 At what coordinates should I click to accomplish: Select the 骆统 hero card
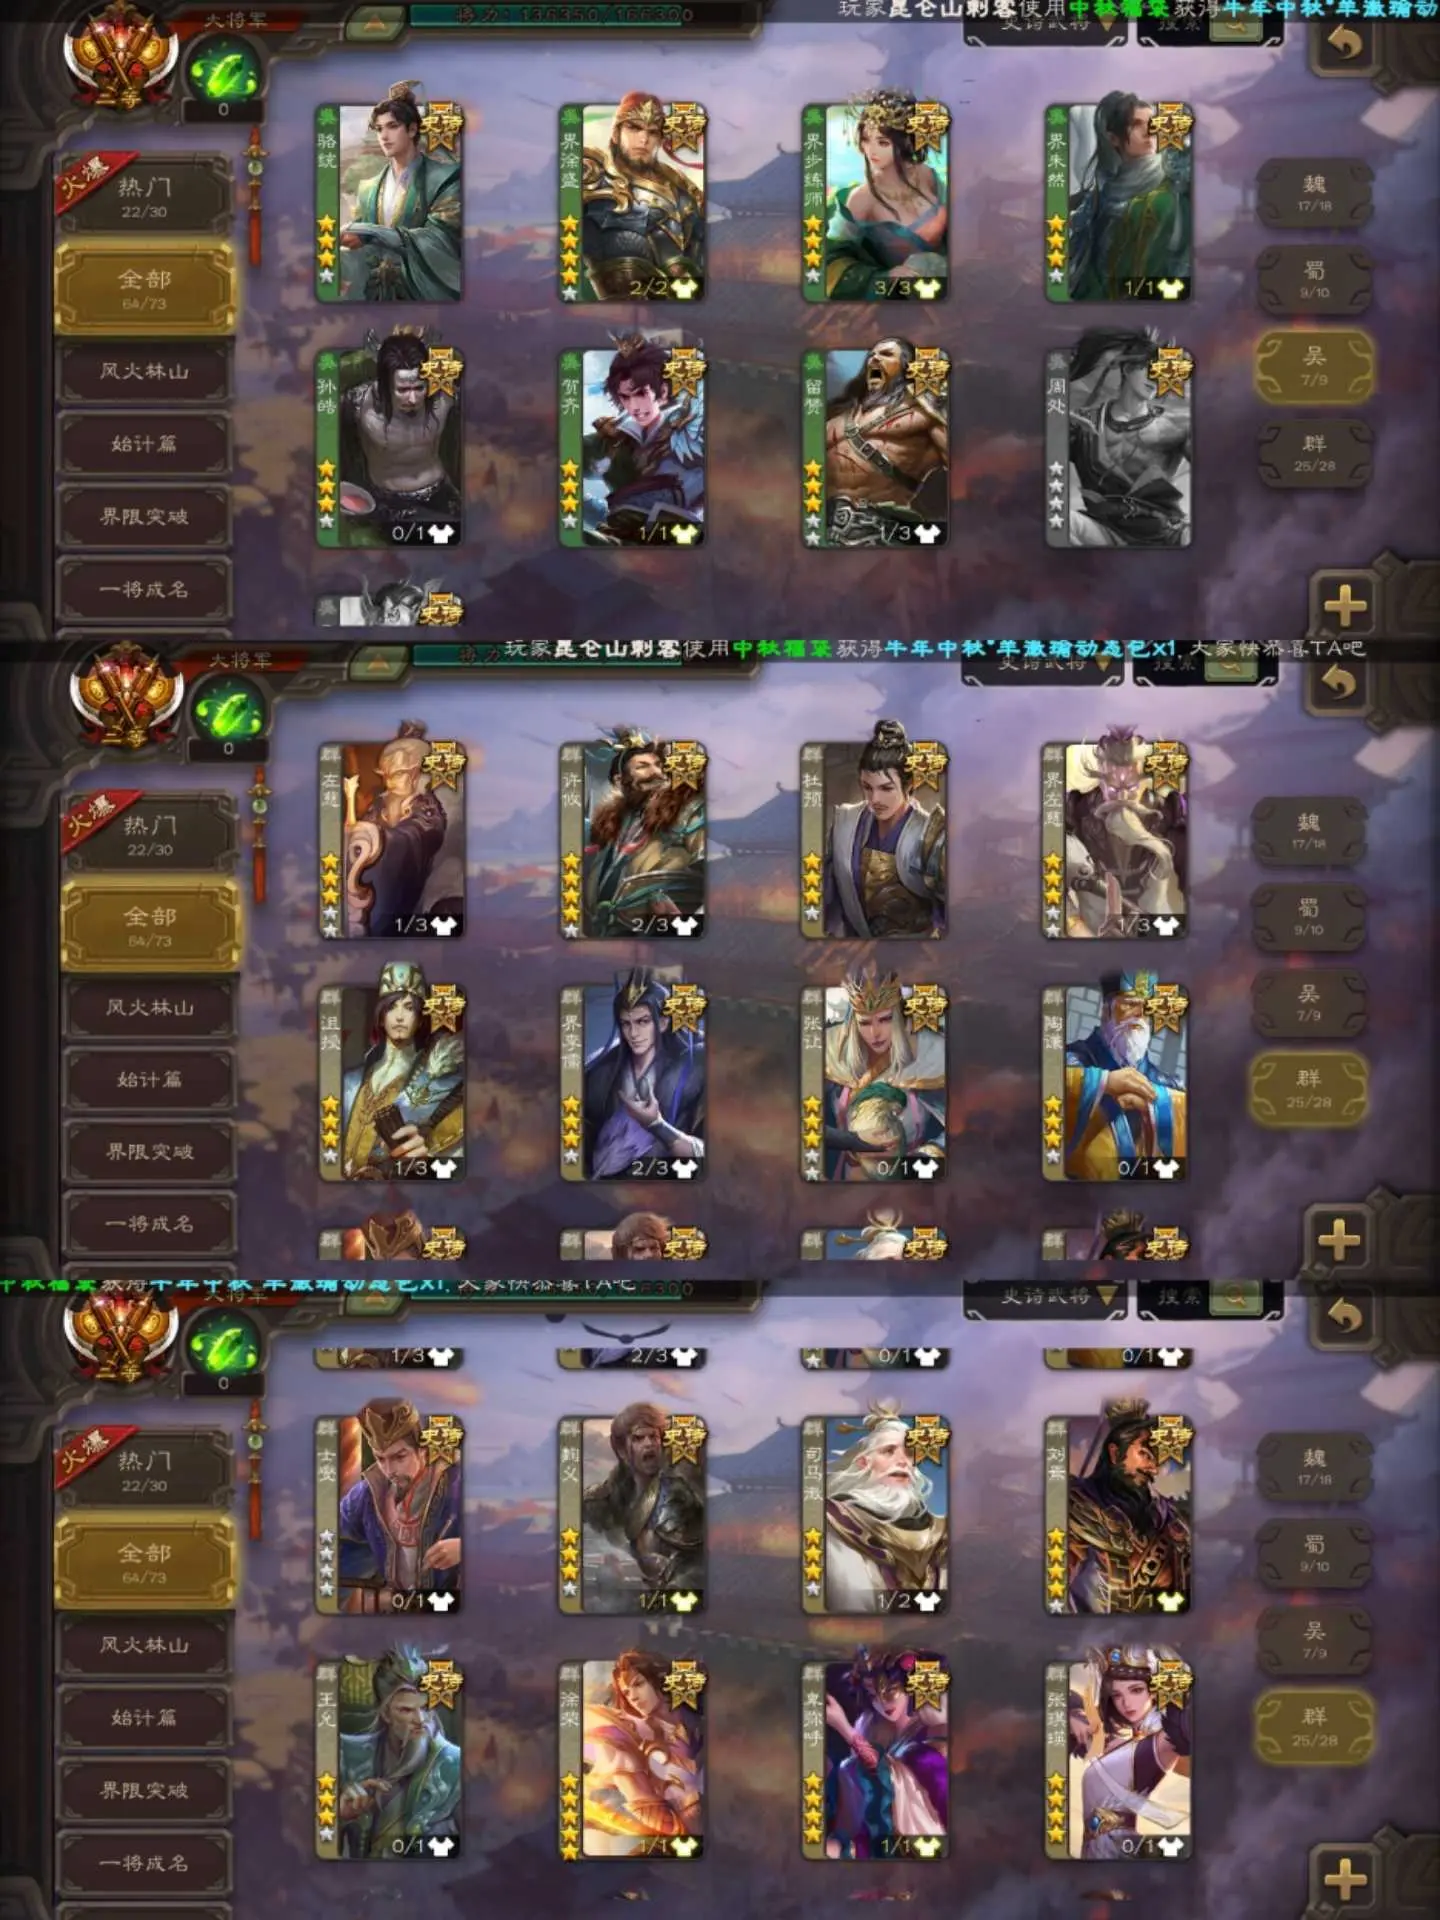click(389, 202)
